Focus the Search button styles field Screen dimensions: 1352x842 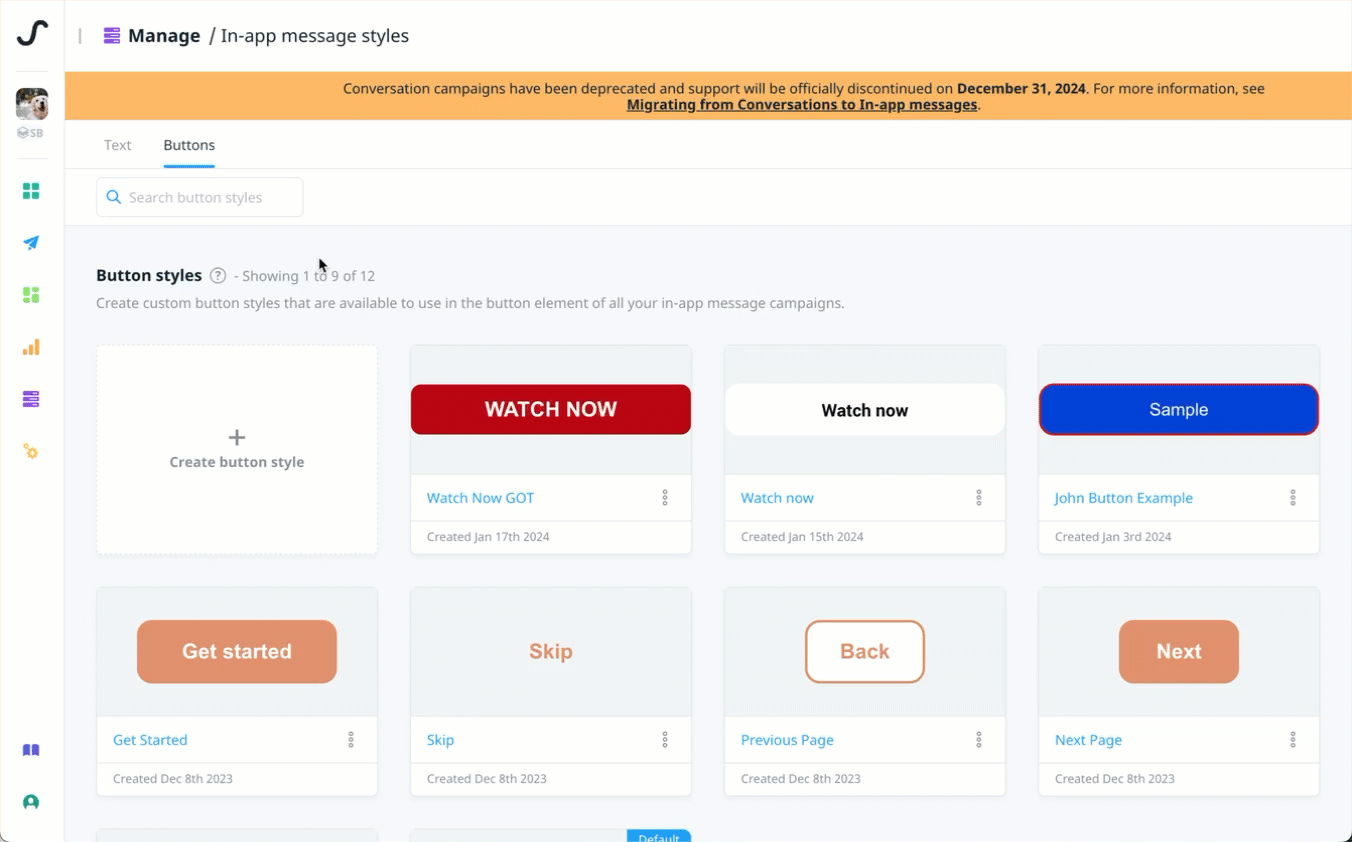[200, 197]
